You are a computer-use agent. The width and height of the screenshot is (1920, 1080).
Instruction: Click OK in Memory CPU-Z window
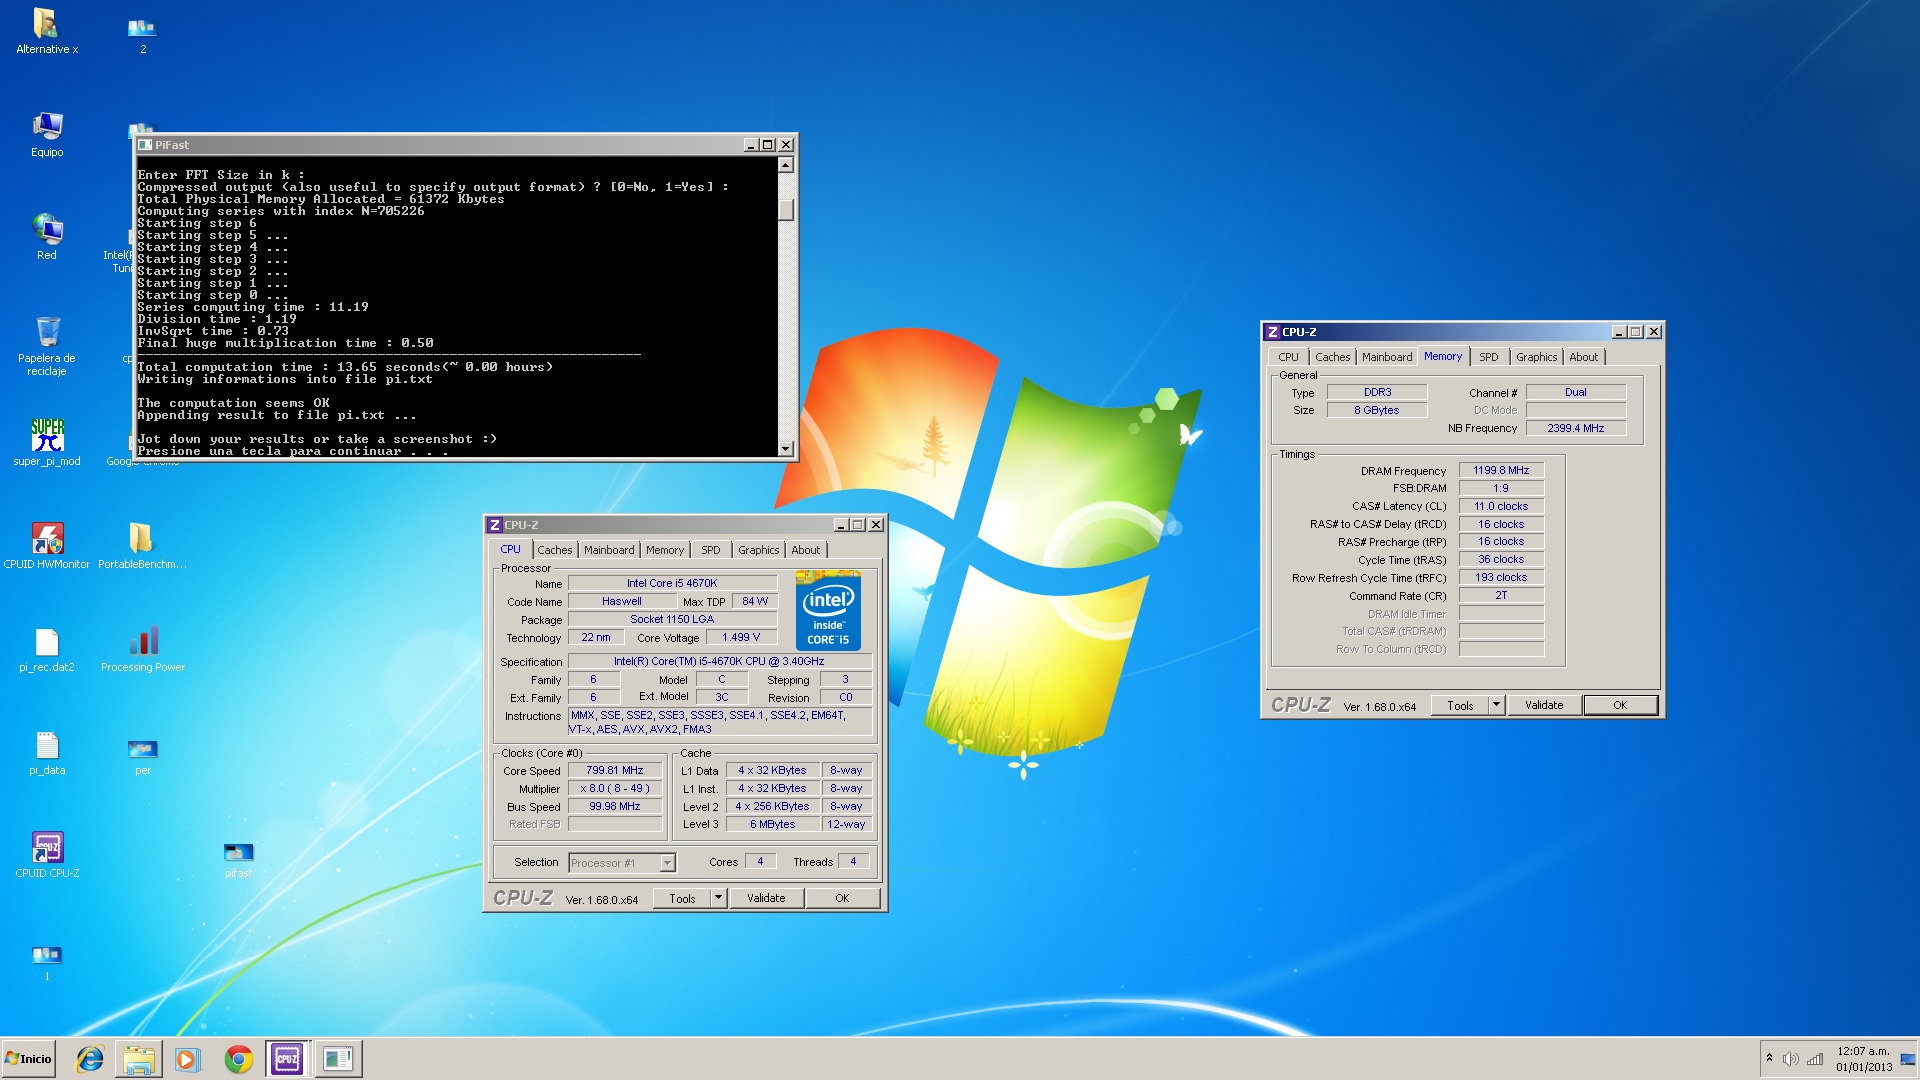[x=1620, y=705]
